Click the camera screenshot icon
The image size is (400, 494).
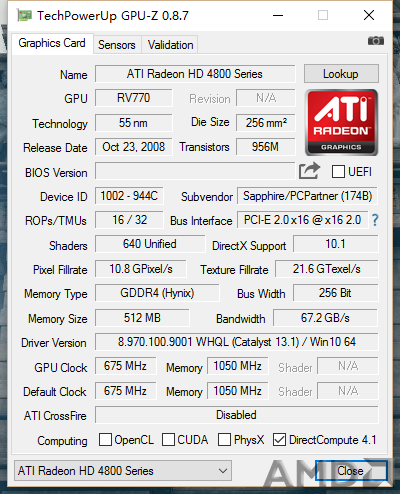pos(376,41)
